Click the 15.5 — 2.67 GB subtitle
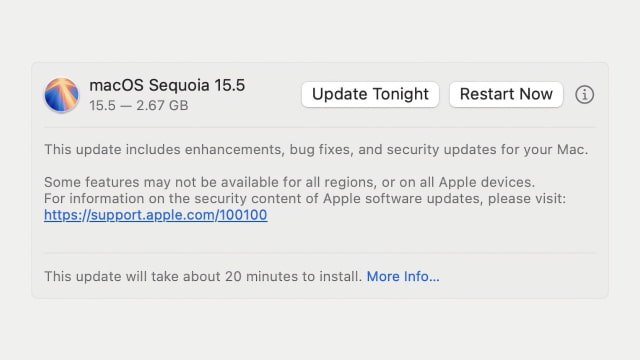The width and height of the screenshot is (640, 360). click(139, 106)
